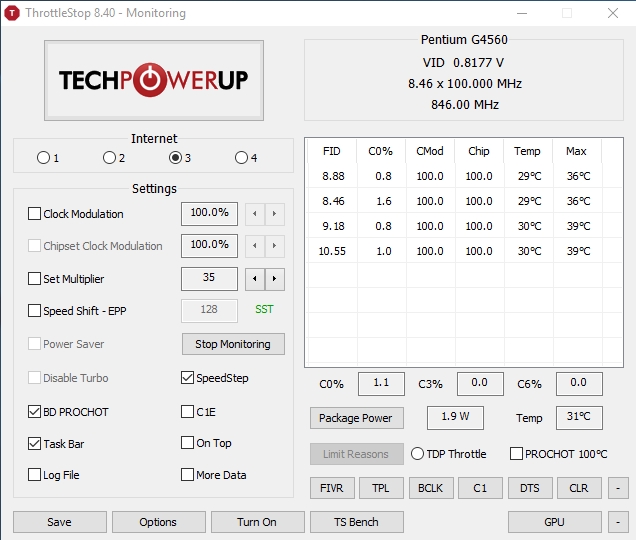The height and width of the screenshot is (540, 636).
Task: Enable Clock Modulation checkbox
Action: click(x=34, y=214)
